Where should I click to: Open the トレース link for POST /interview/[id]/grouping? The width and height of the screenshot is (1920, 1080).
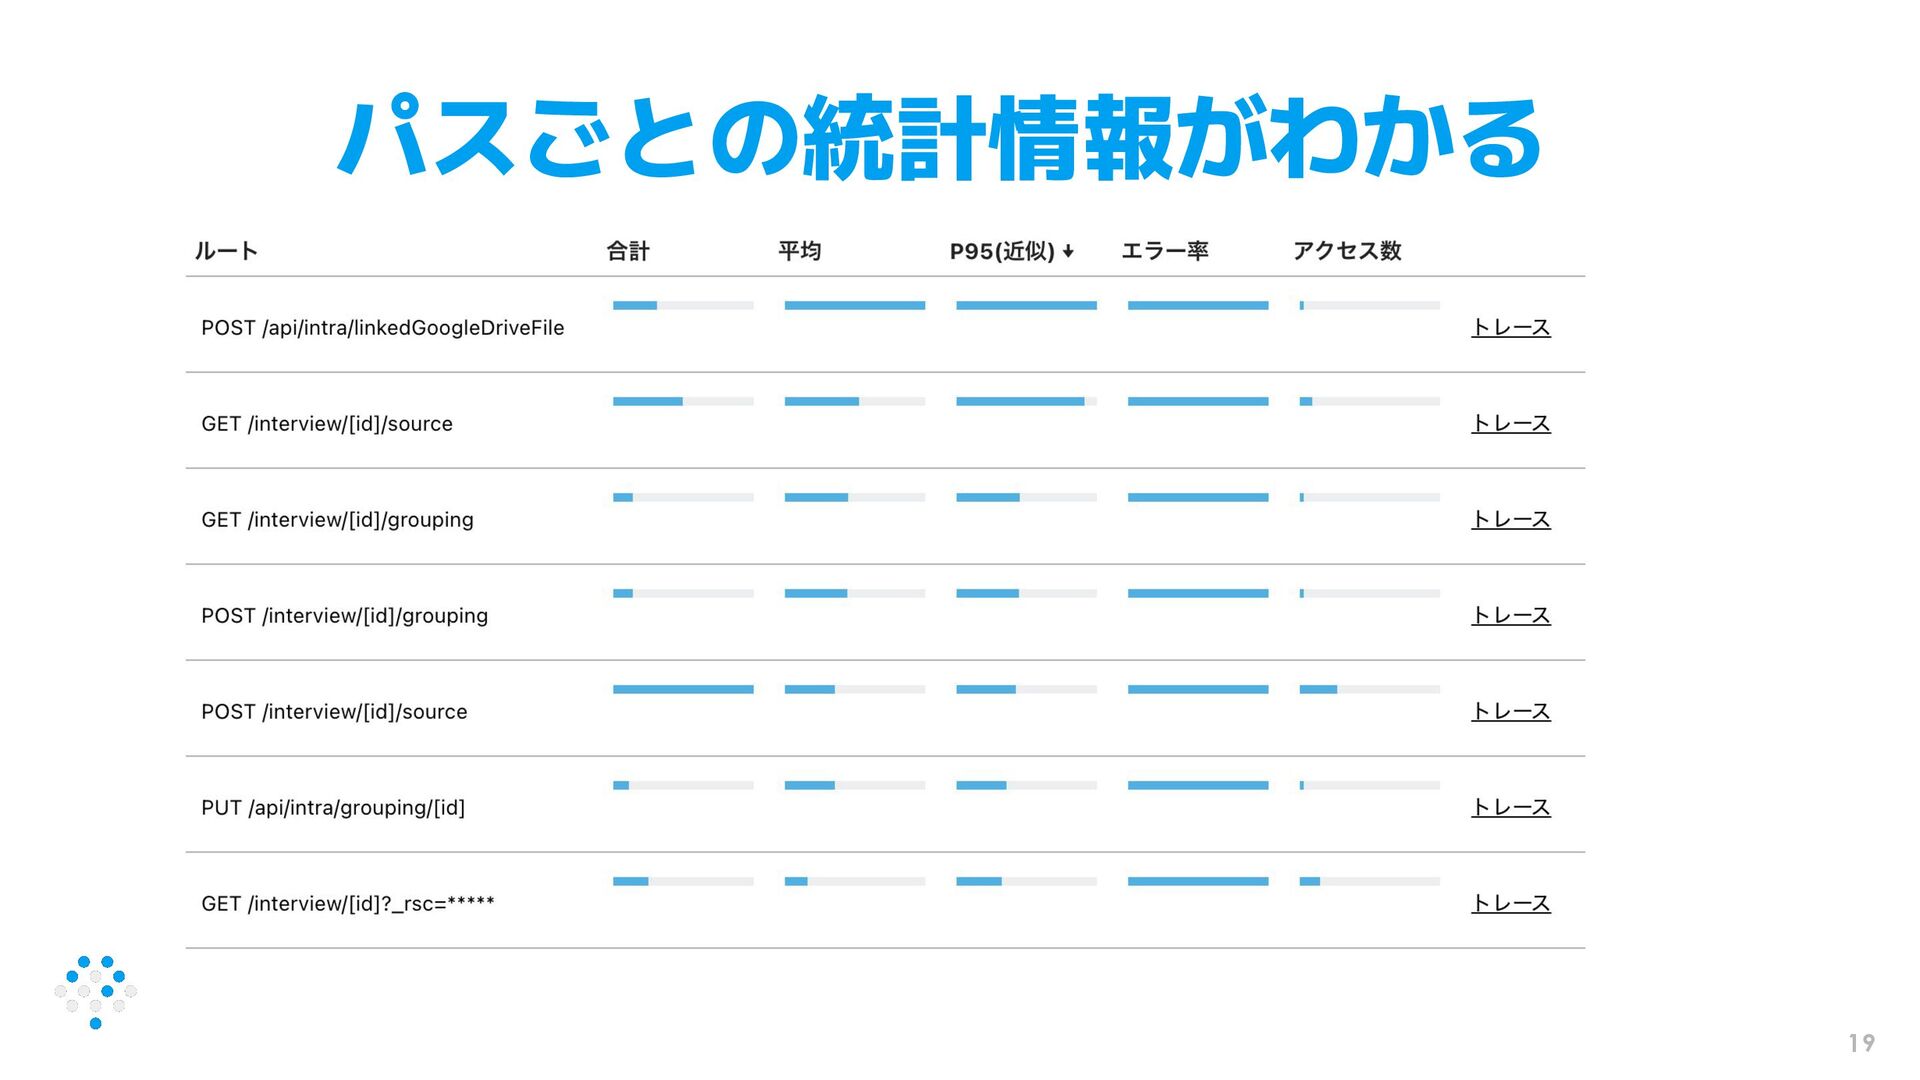pos(1510,616)
